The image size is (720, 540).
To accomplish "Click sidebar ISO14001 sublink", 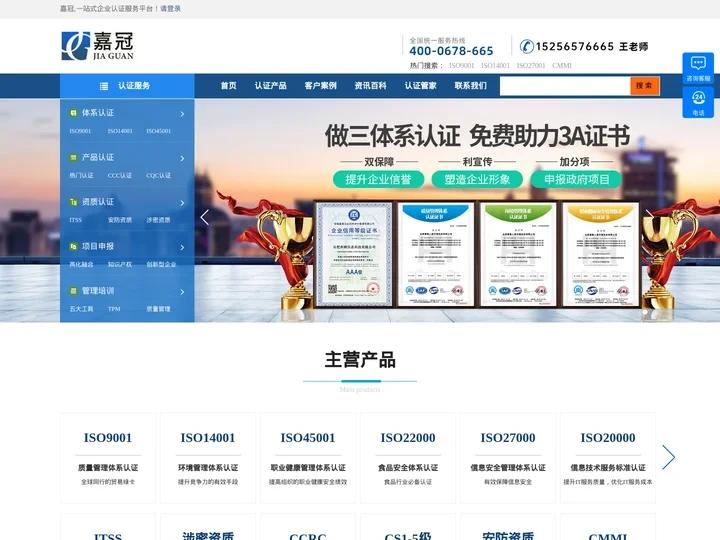I will click(120, 131).
